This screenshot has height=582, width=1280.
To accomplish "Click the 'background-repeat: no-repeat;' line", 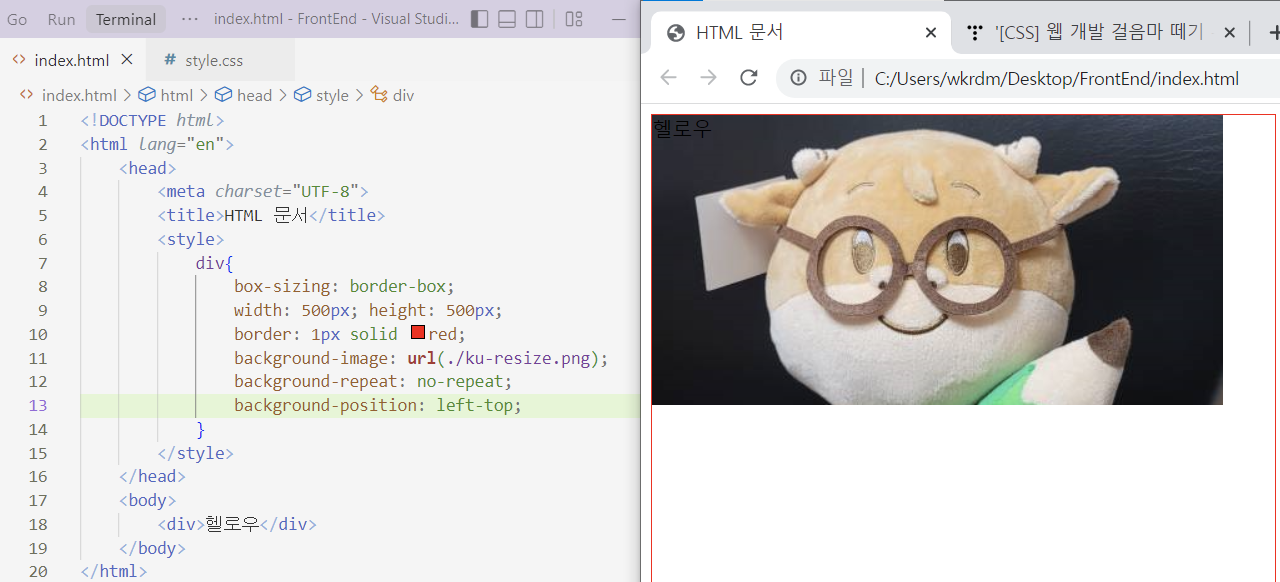I will pos(373,381).
